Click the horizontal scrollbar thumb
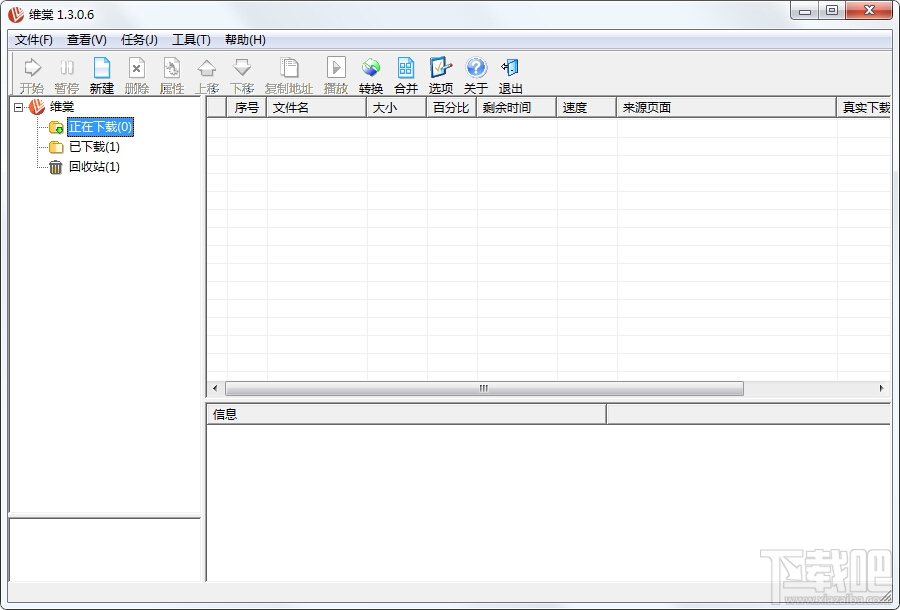The image size is (900, 610). 484,388
